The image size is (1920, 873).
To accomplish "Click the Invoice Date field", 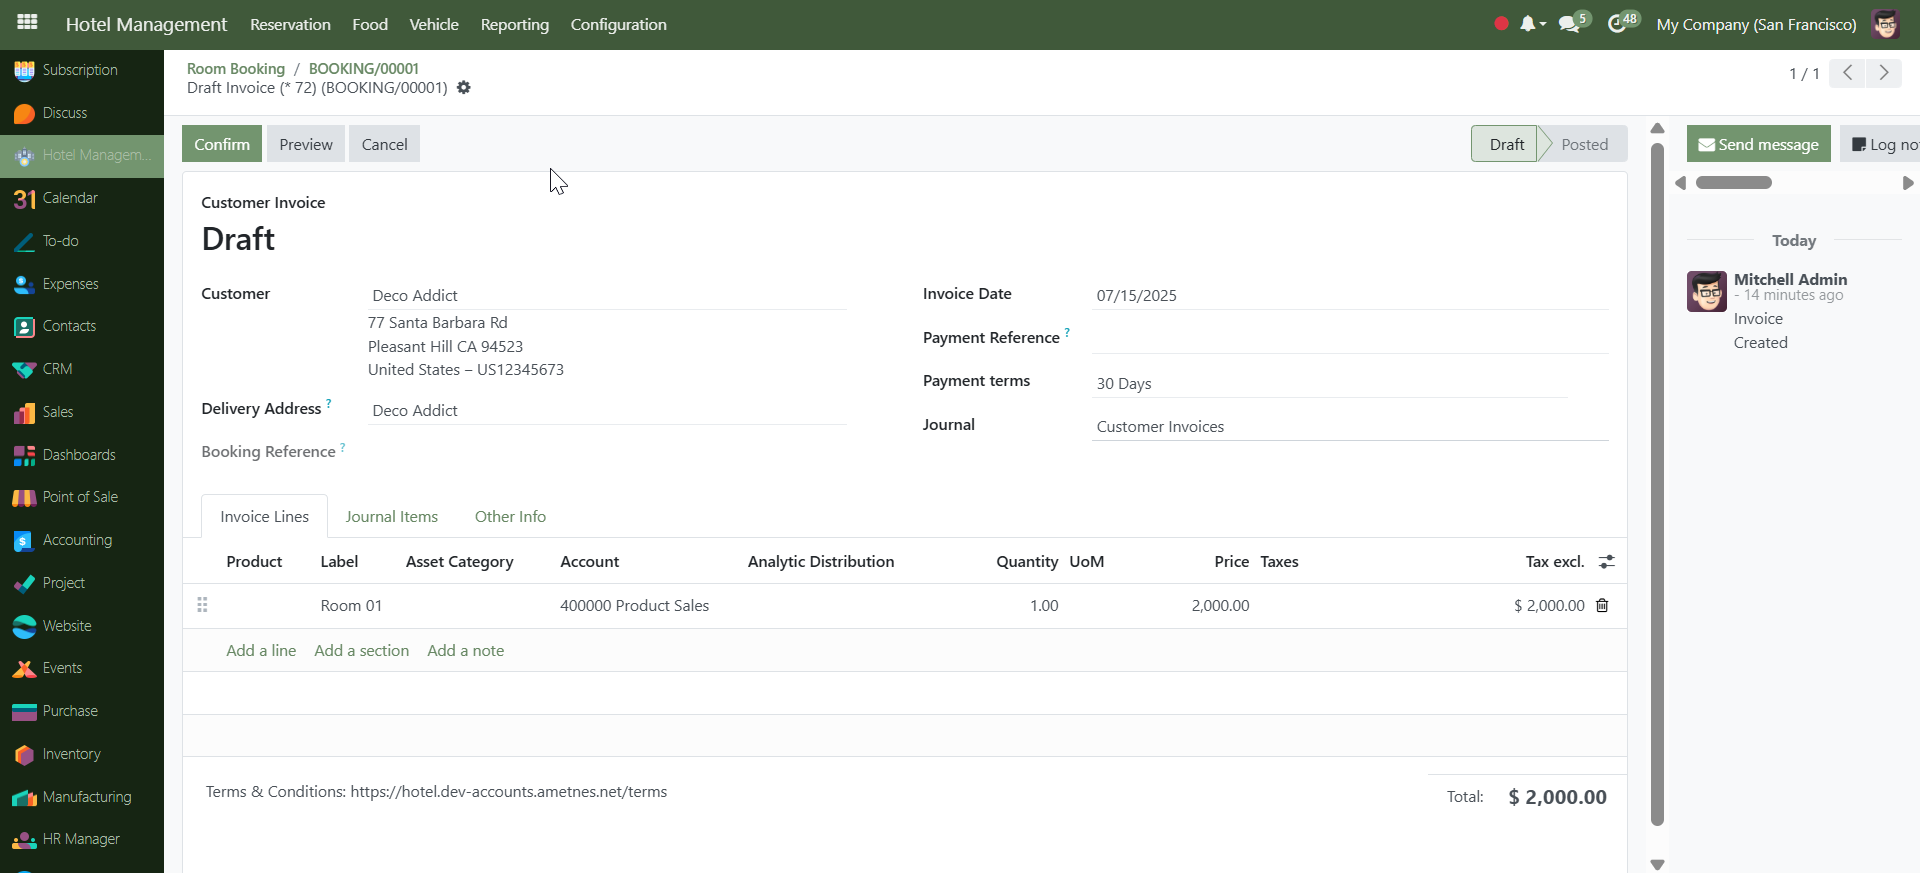I will point(1350,296).
